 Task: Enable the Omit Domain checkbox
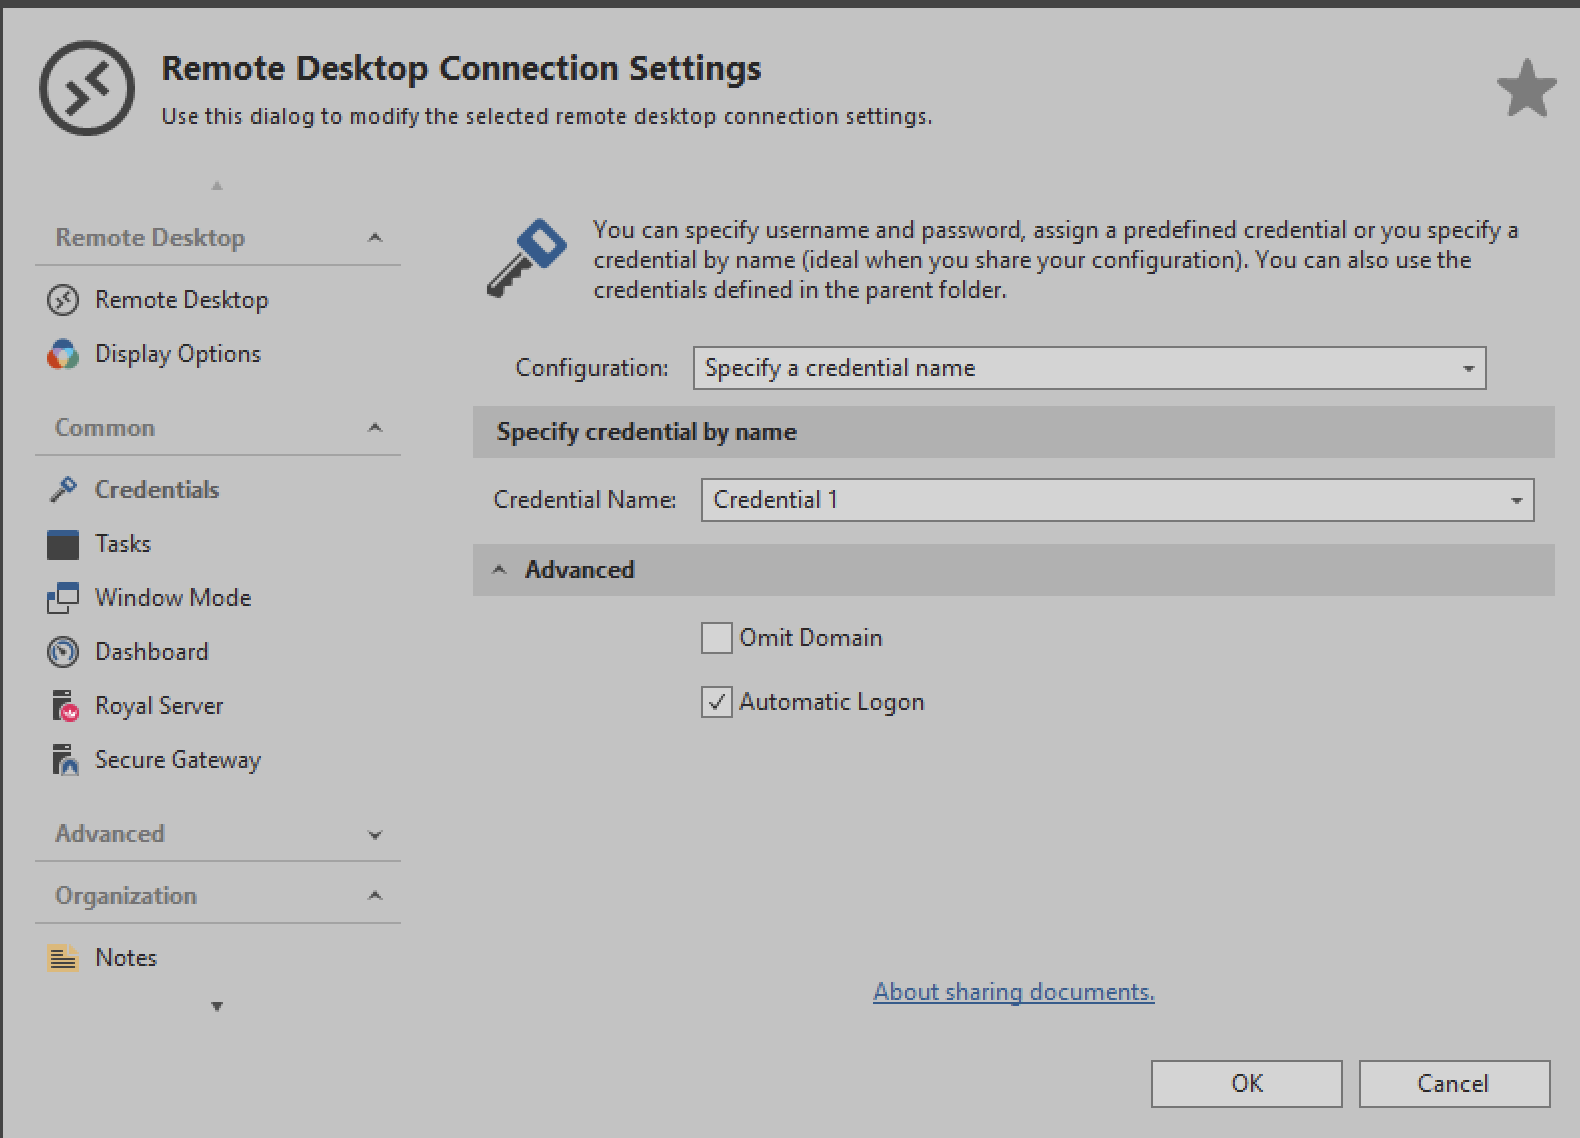click(716, 638)
